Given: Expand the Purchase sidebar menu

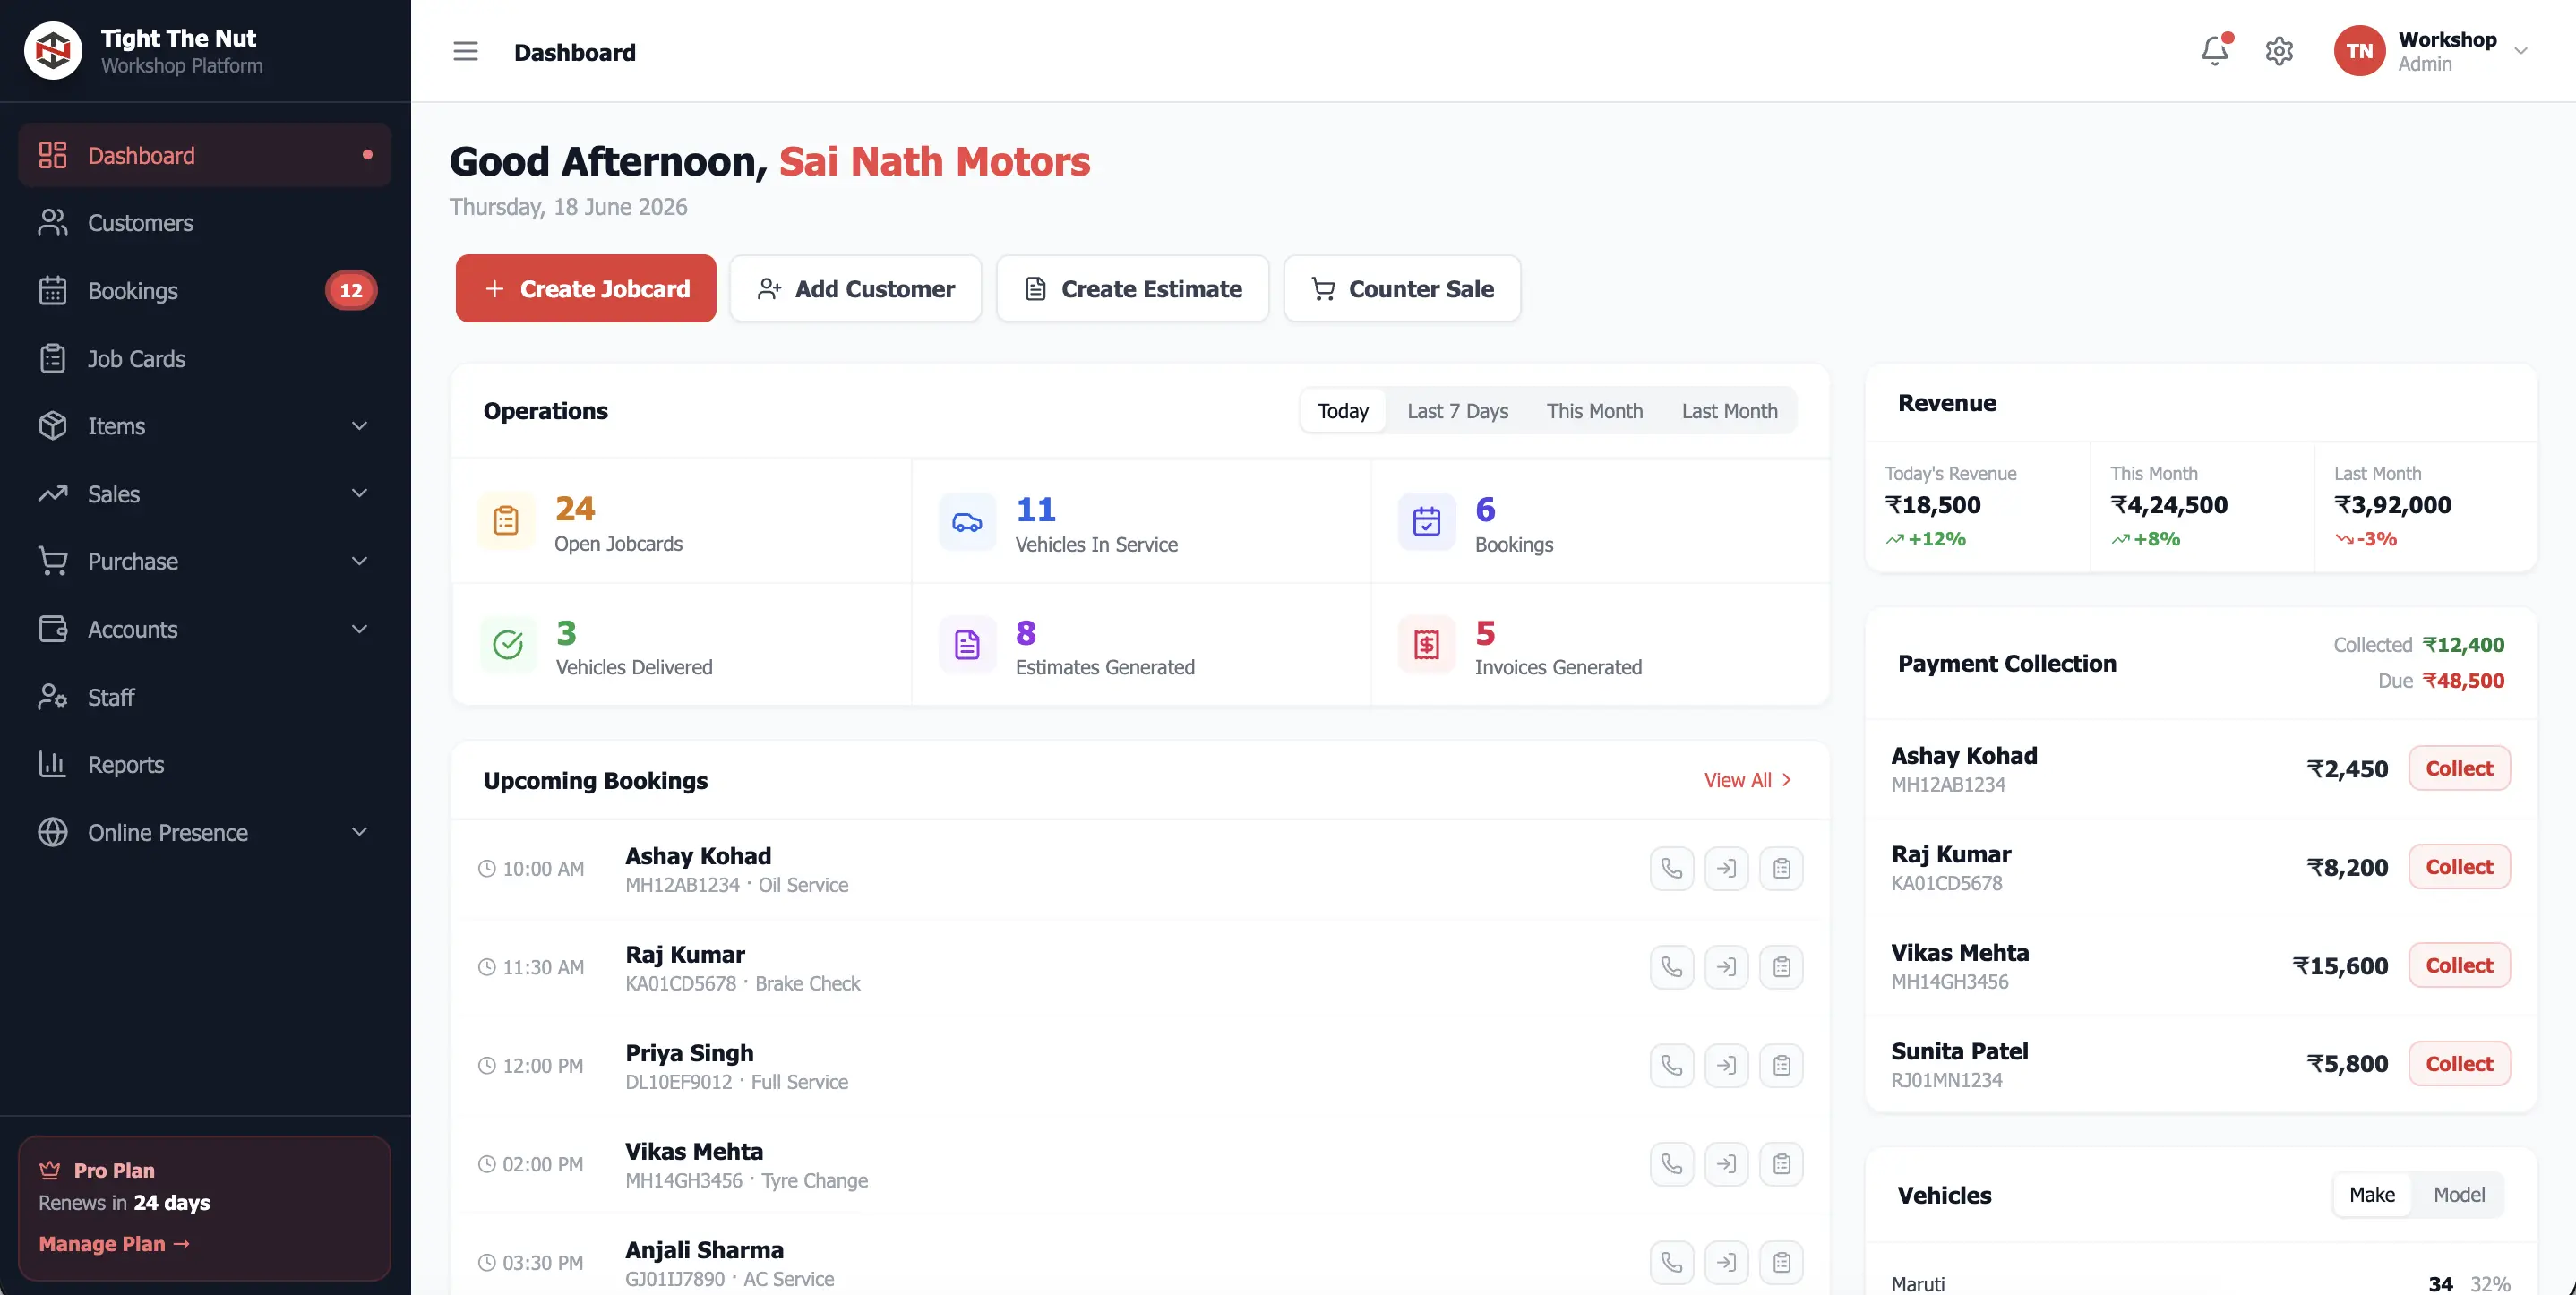Looking at the screenshot, I should (204, 561).
